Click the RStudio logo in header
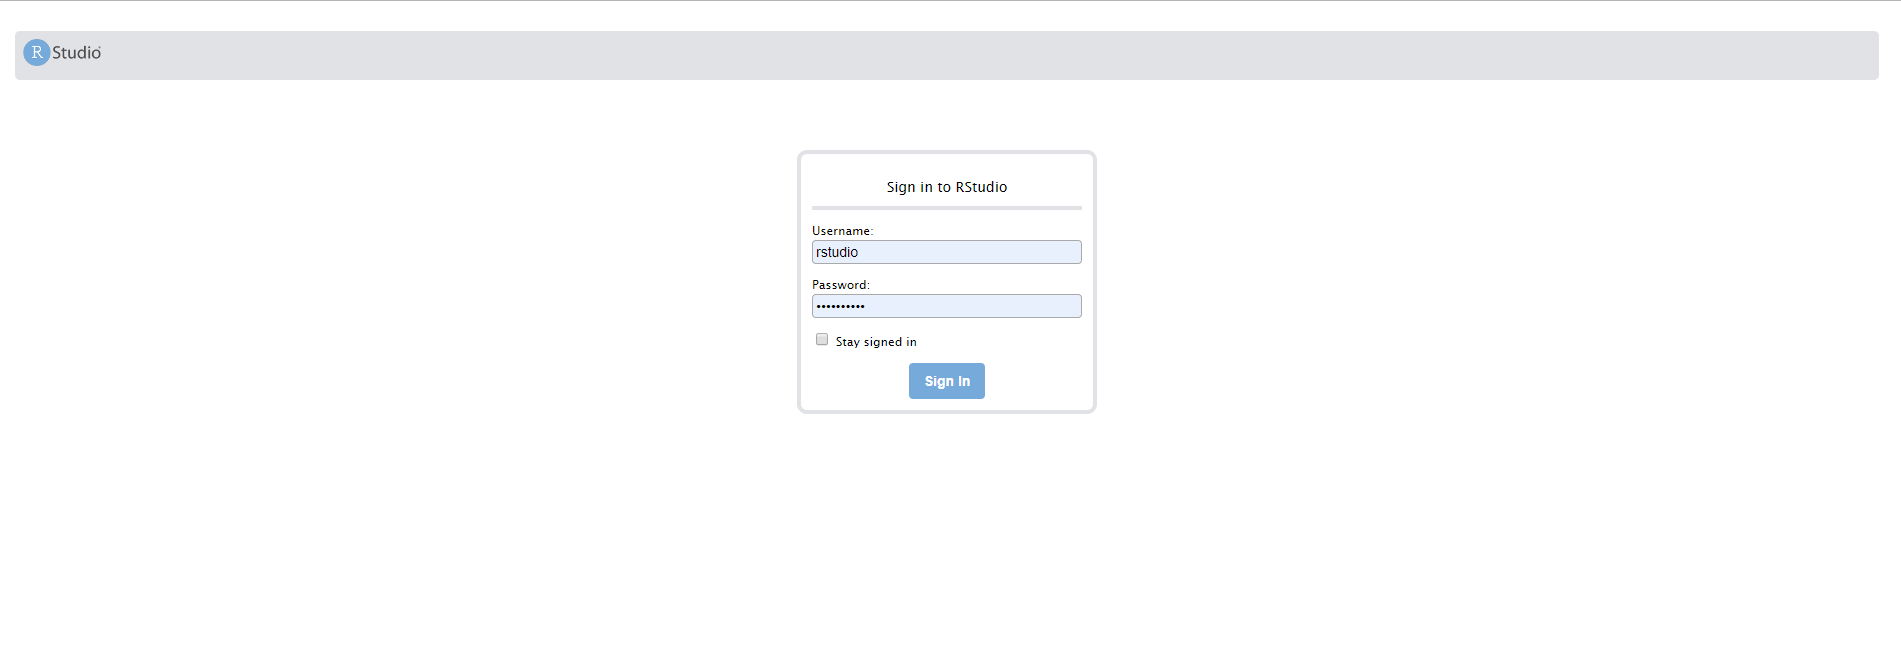This screenshot has width=1901, height=664. click(x=62, y=53)
